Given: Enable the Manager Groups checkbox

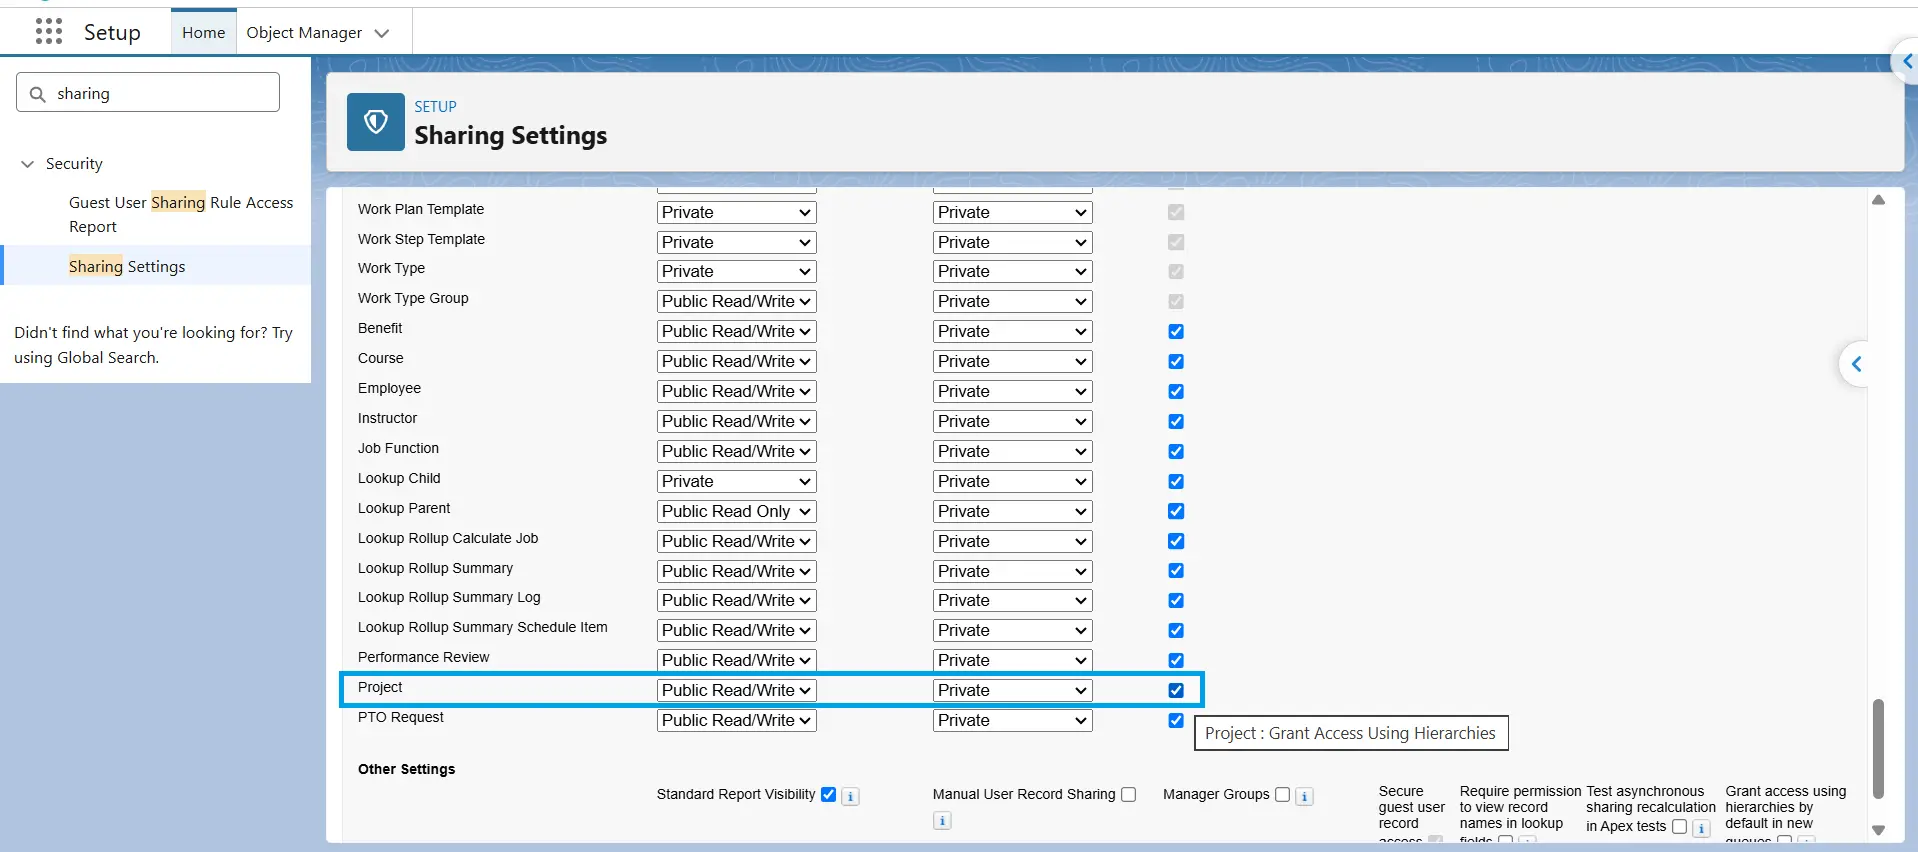Looking at the screenshot, I should (x=1282, y=794).
